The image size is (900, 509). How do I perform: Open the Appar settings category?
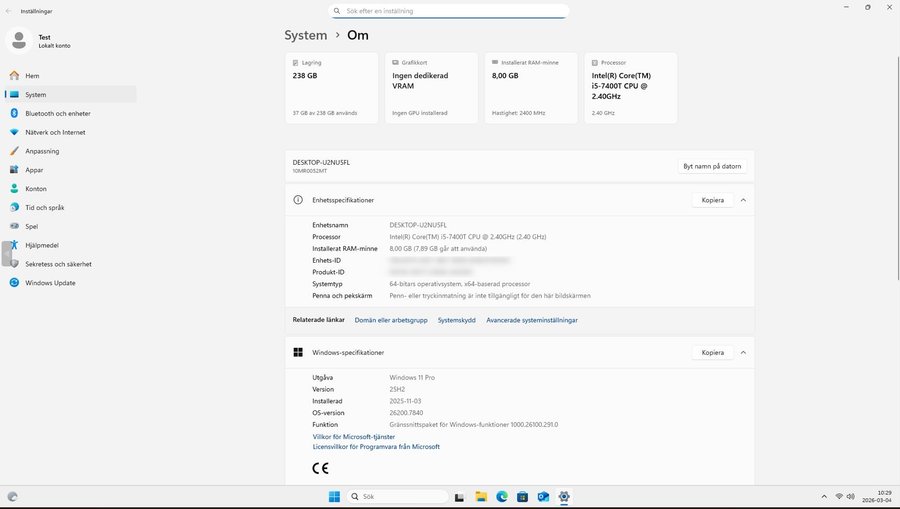pyautogui.click(x=34, y=170)
